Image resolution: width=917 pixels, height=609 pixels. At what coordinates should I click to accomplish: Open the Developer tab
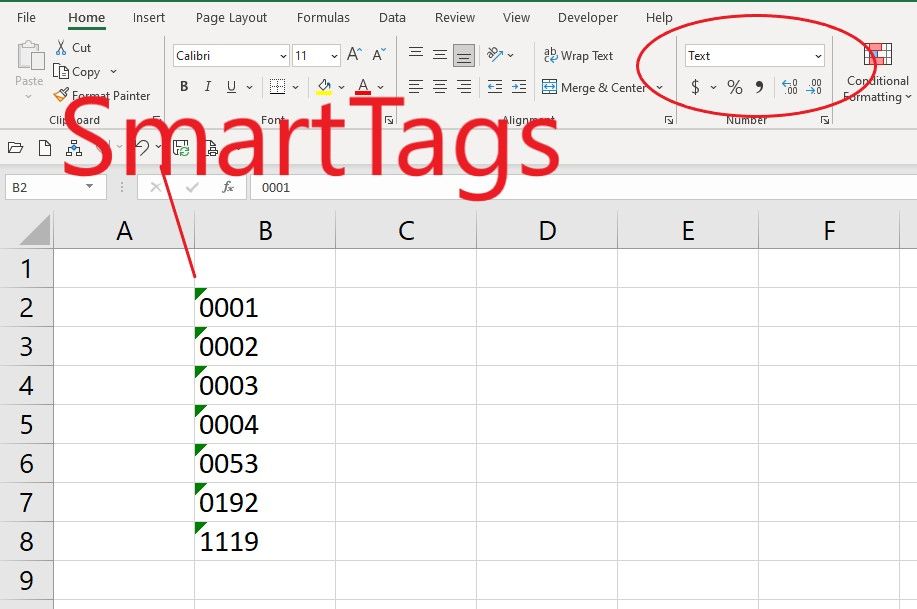[587, 17]
